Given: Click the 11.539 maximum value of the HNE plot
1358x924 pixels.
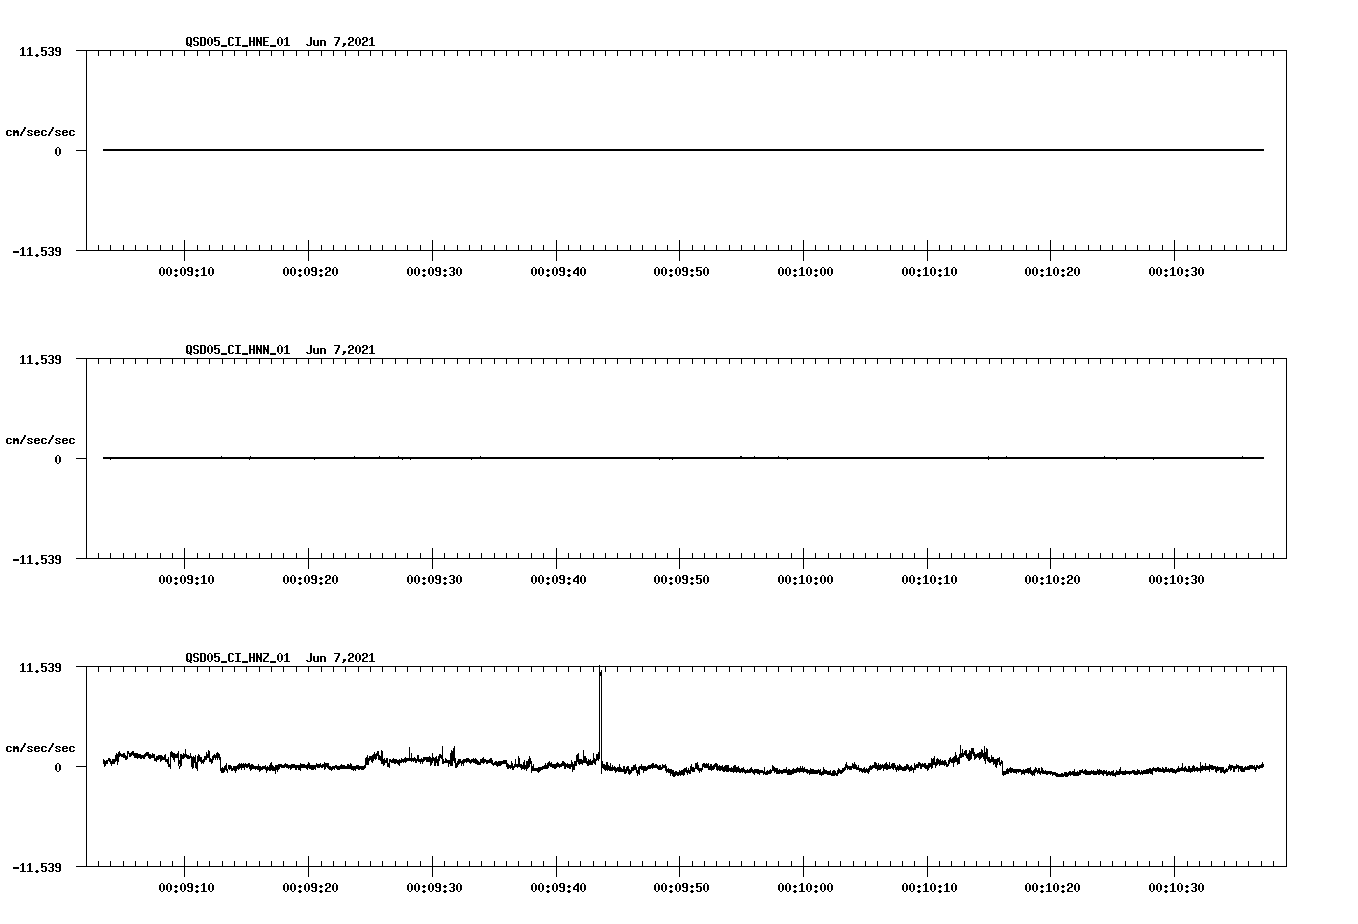Looking at the screenshot, I should pos(40,51).
